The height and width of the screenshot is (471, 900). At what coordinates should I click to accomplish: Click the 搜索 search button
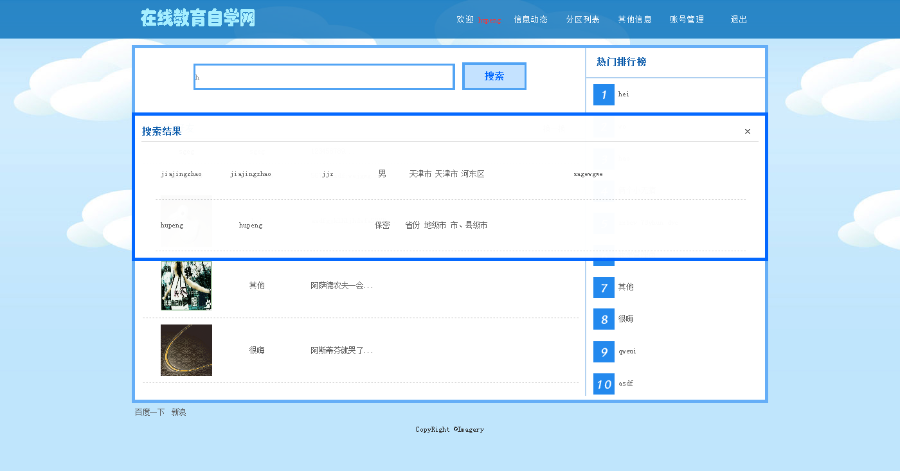[494, 76]
